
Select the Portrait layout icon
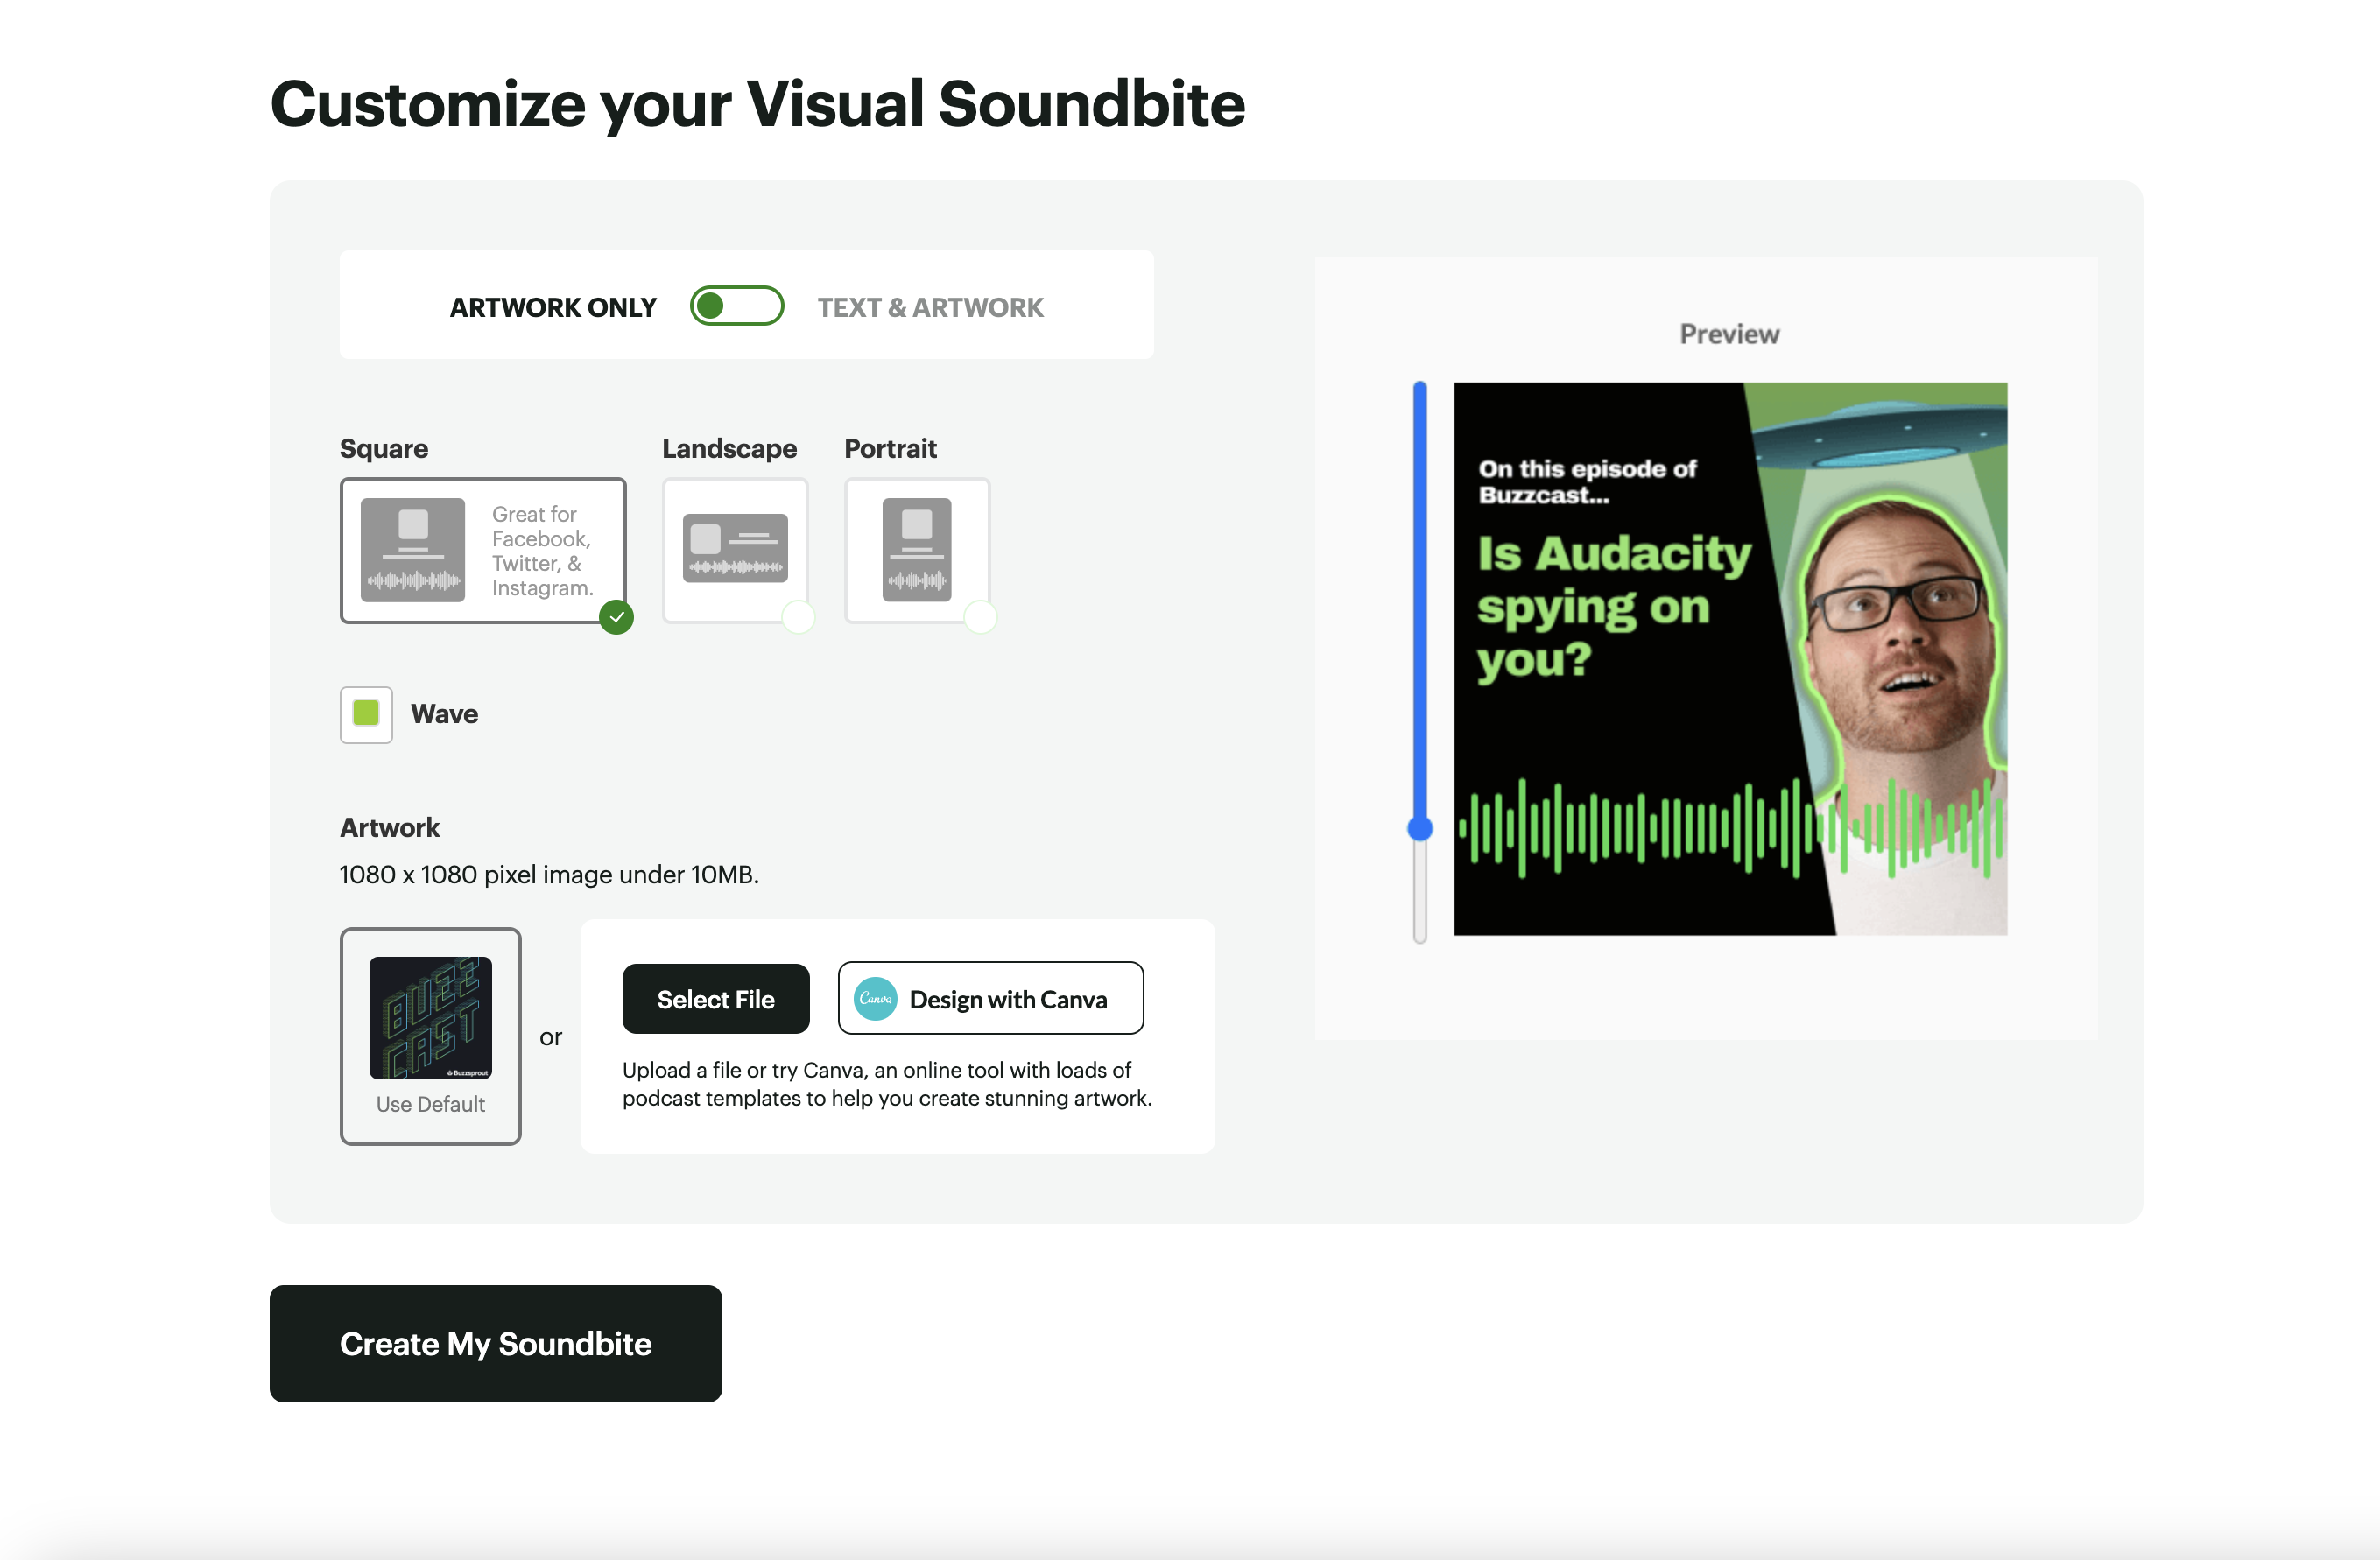coord(916,549)
